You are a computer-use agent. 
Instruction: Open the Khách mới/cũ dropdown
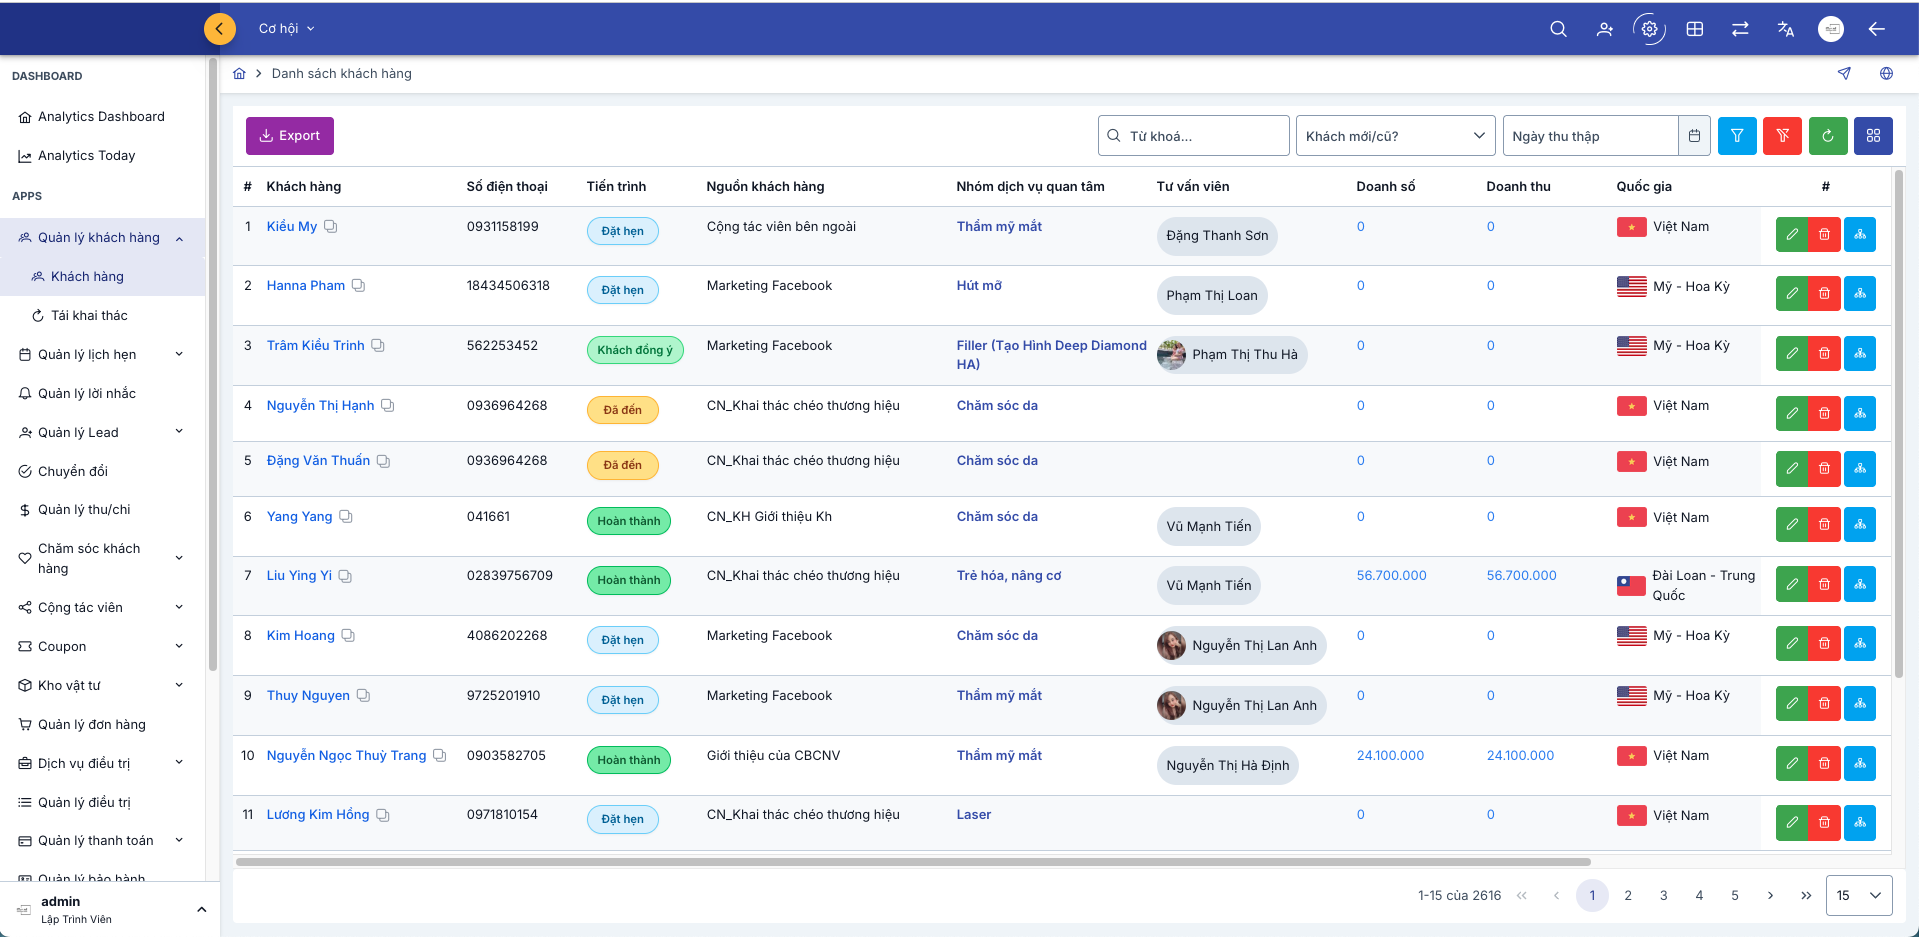point(1395,136)
